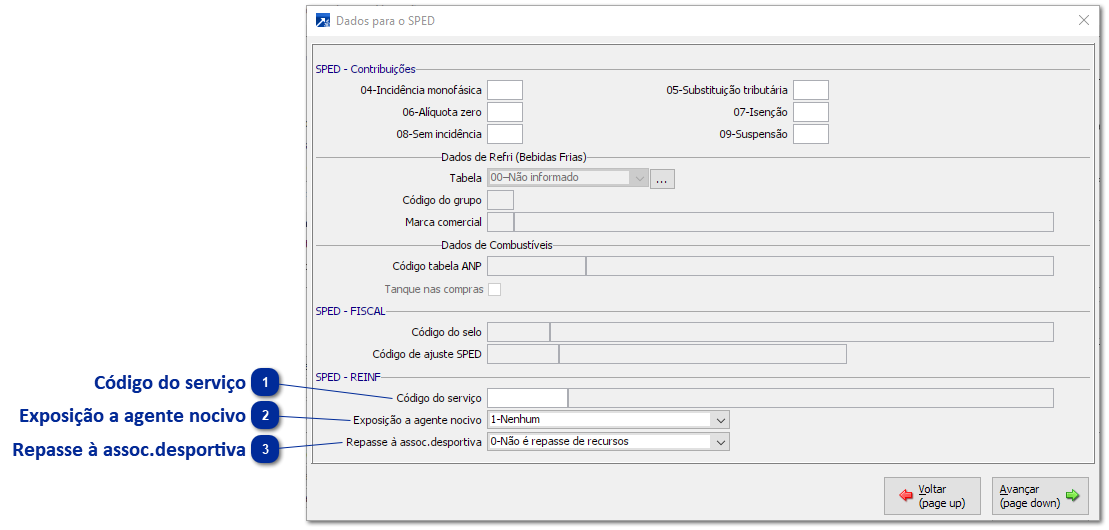Click in the 08-Sem incidência field
The image size is (1109, 530).
click(x=504, y=134)
